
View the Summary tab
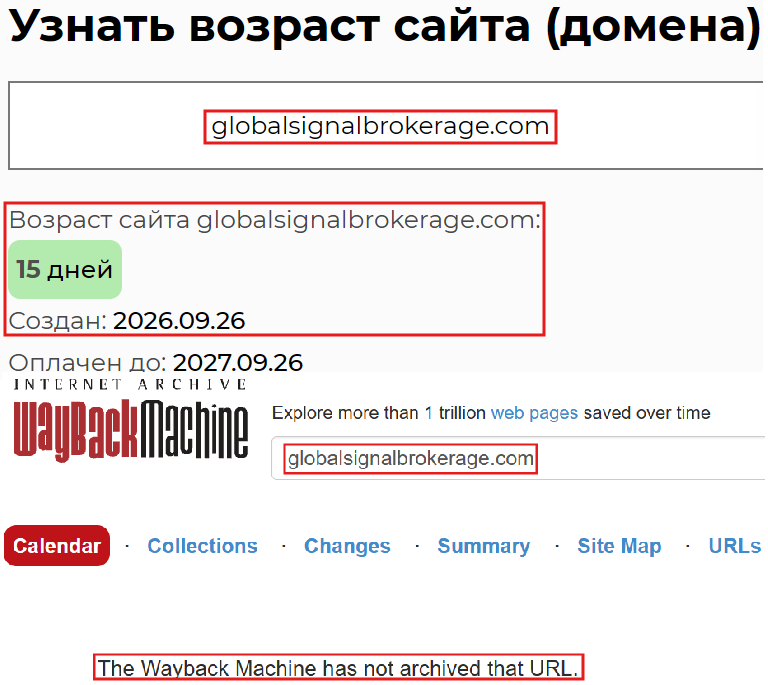(483, 545)
